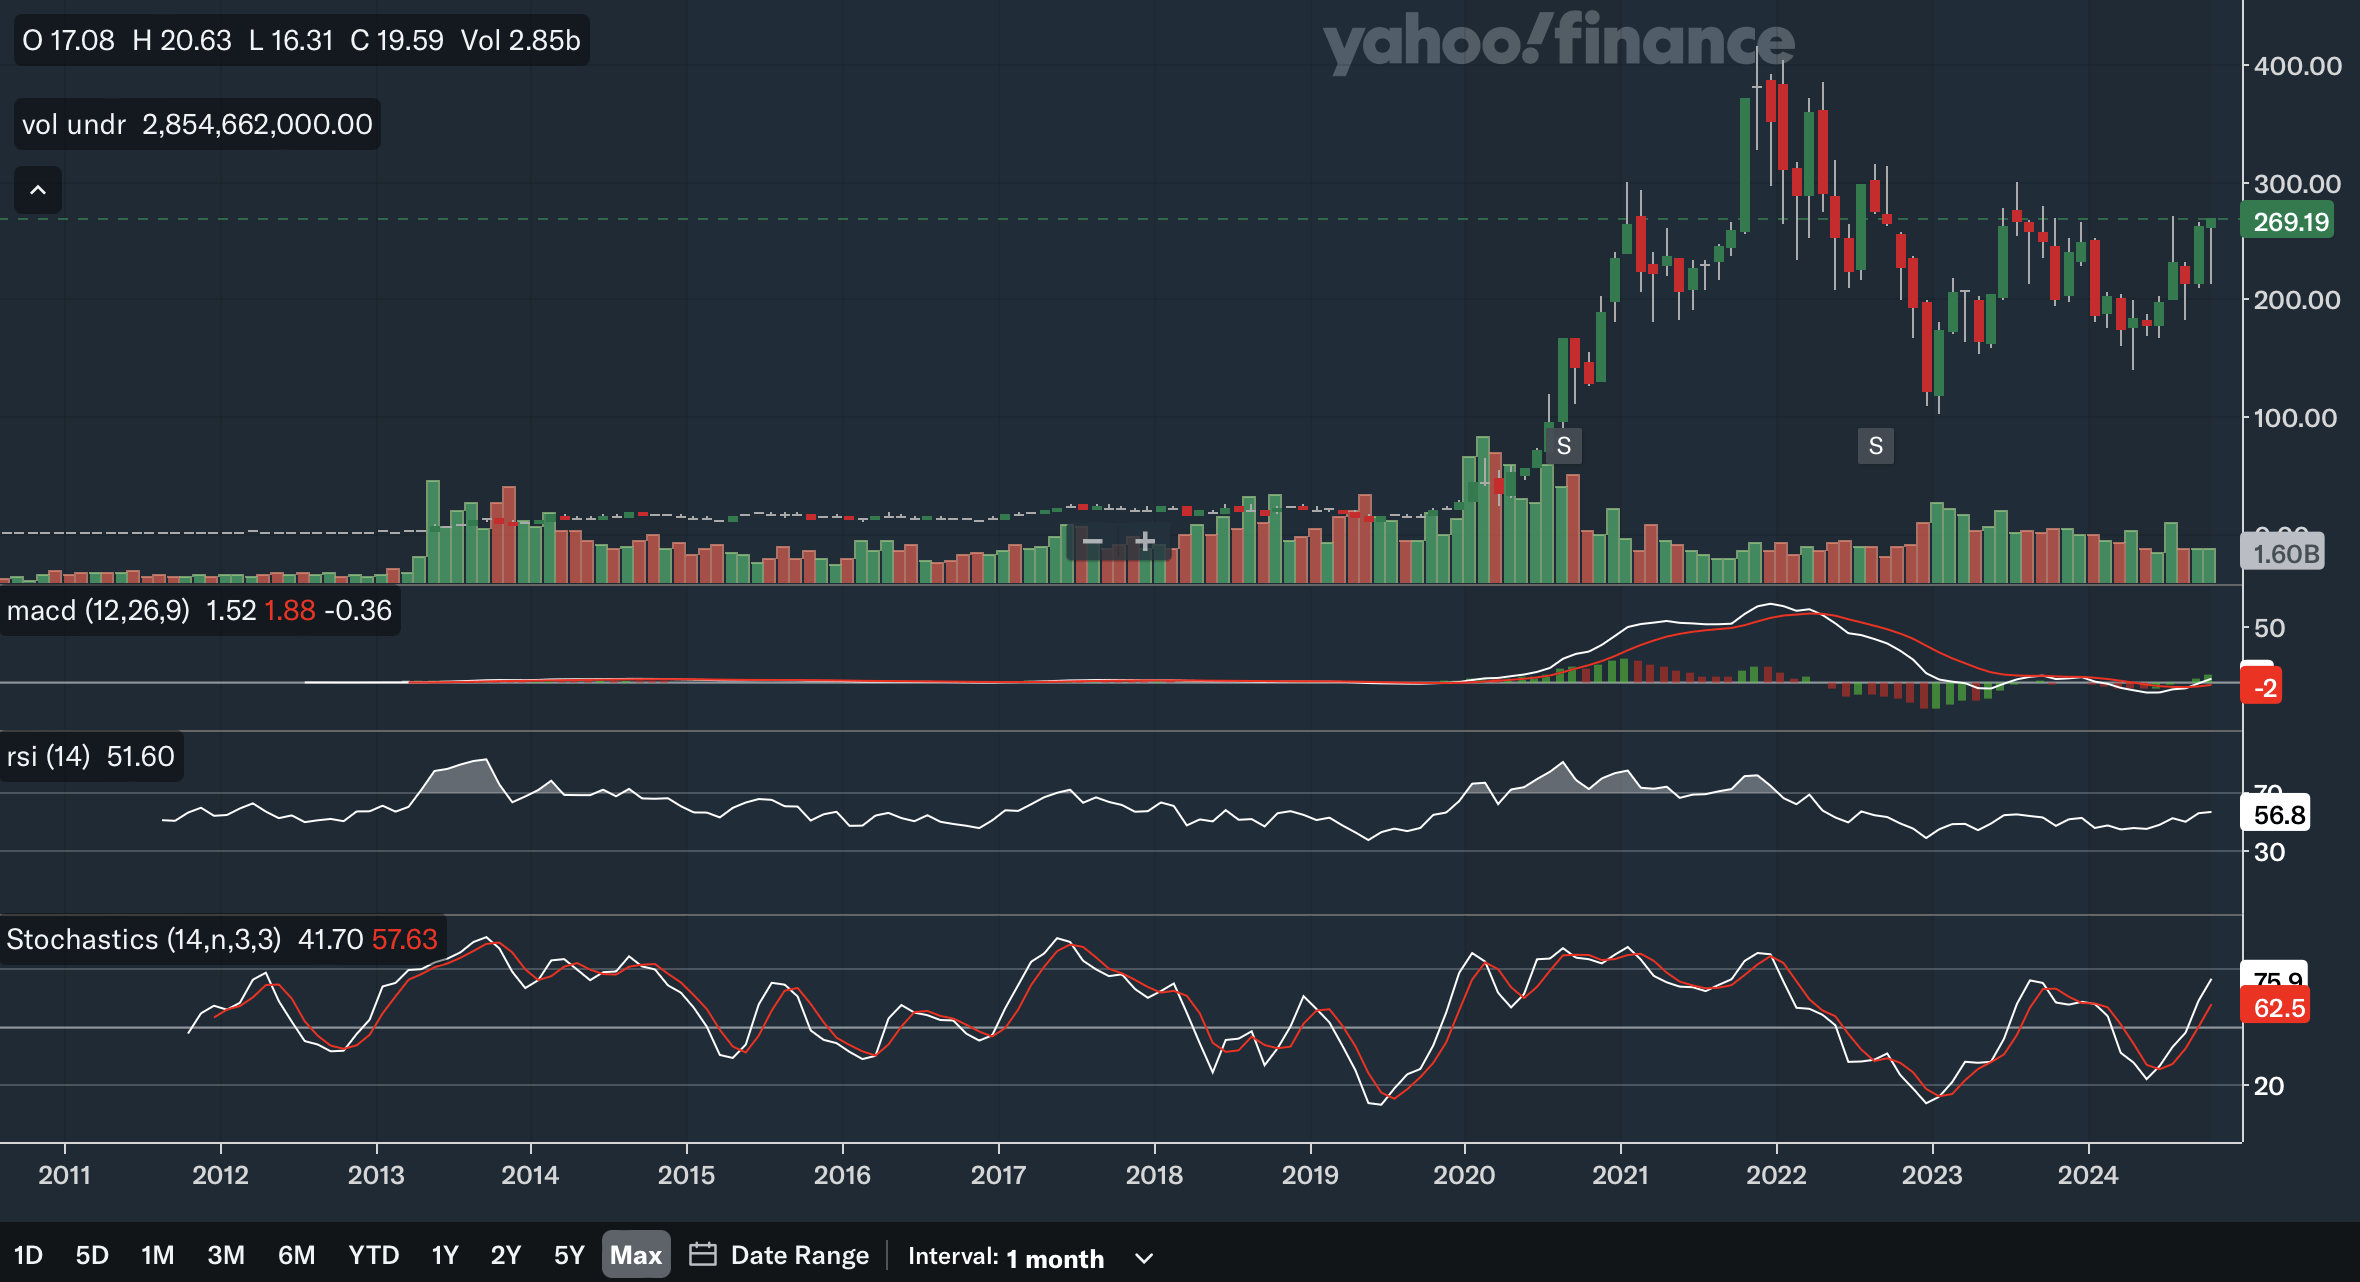2360x1282 pixels.
Task: Switch to the 5Y range
Action: click(569, 1255)
